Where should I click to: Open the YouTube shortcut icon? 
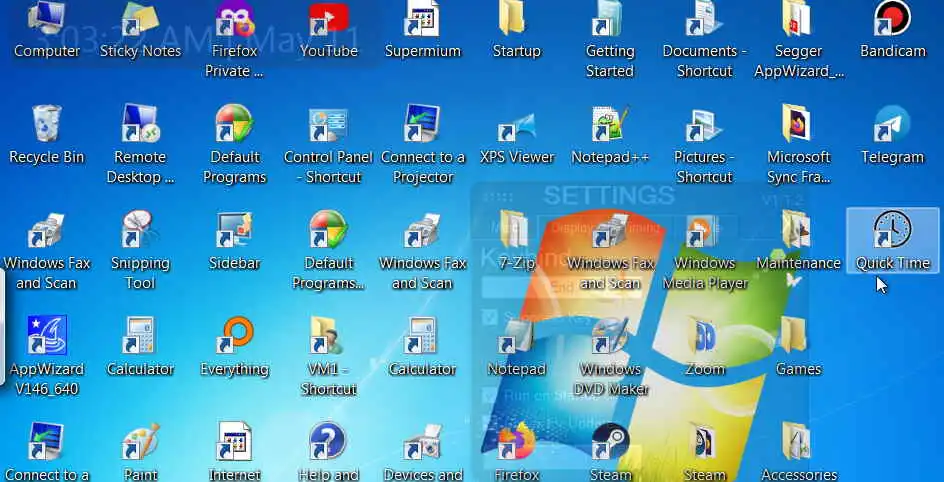[x=328, y=20]
